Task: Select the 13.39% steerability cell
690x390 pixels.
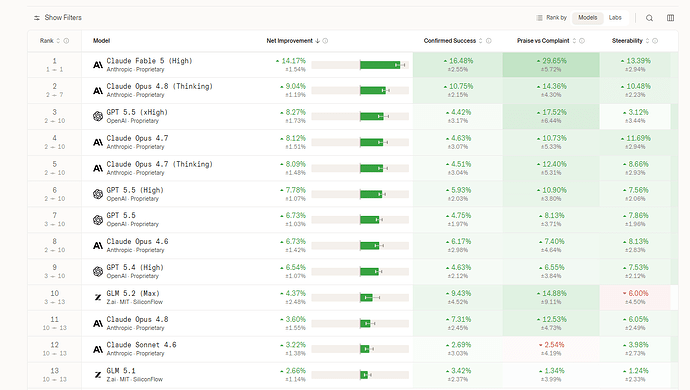Action: click(x=635, y=65)
